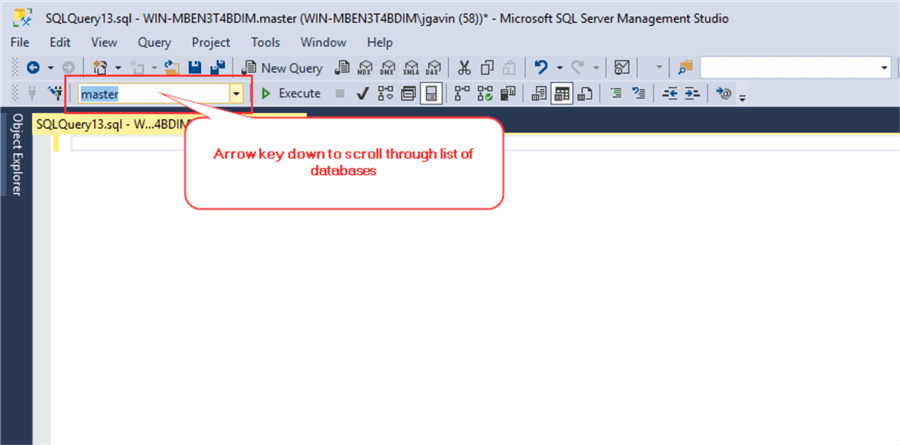Select Results to Grid option
Screen dimensions: 900x445
[562, 93]
